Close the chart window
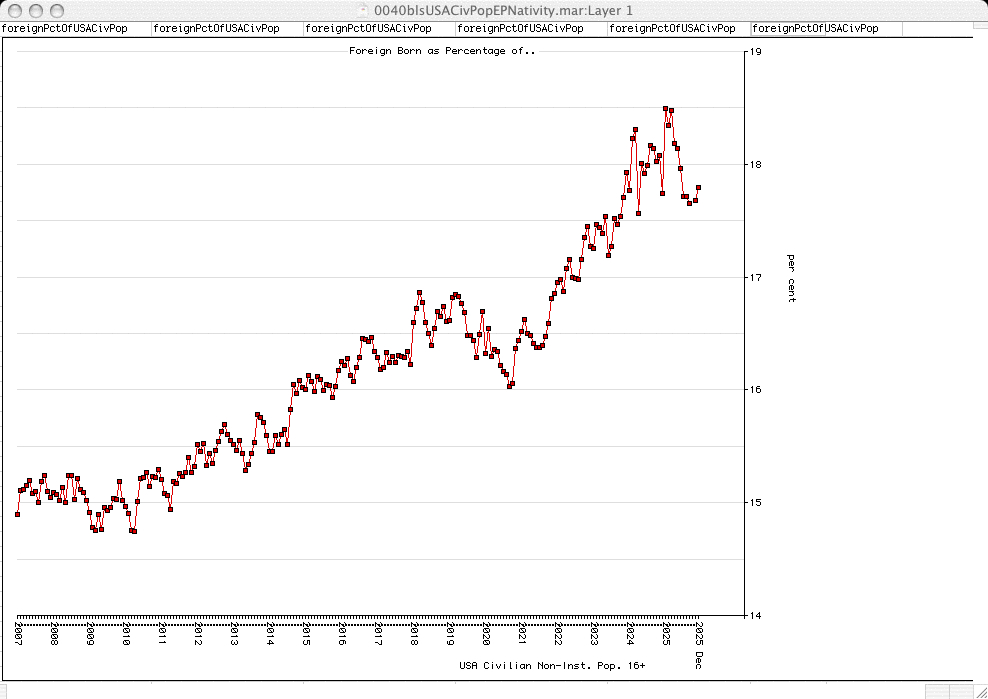 14,9
